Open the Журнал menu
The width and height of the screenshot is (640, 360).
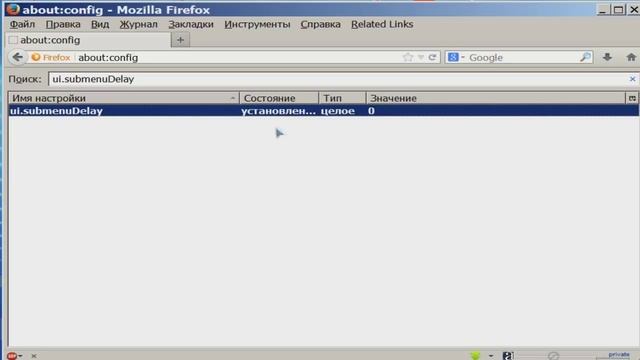click(x=138, y=24)
